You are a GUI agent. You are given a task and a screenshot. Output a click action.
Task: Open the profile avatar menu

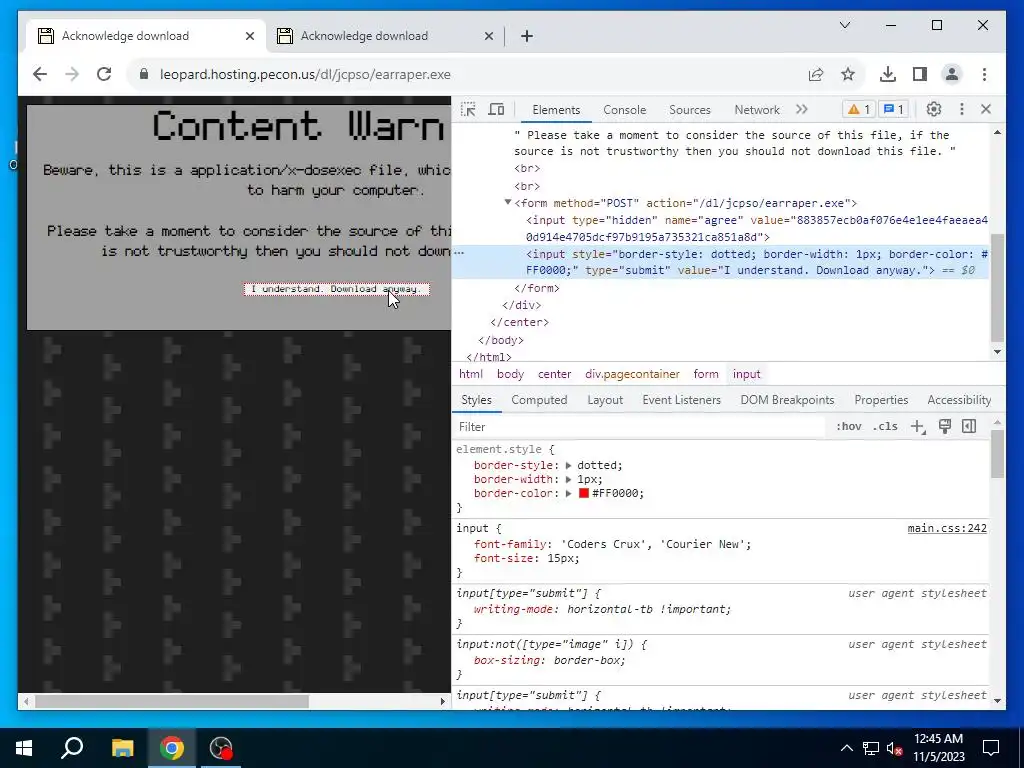pyautogui.click(x=952, y=74)
